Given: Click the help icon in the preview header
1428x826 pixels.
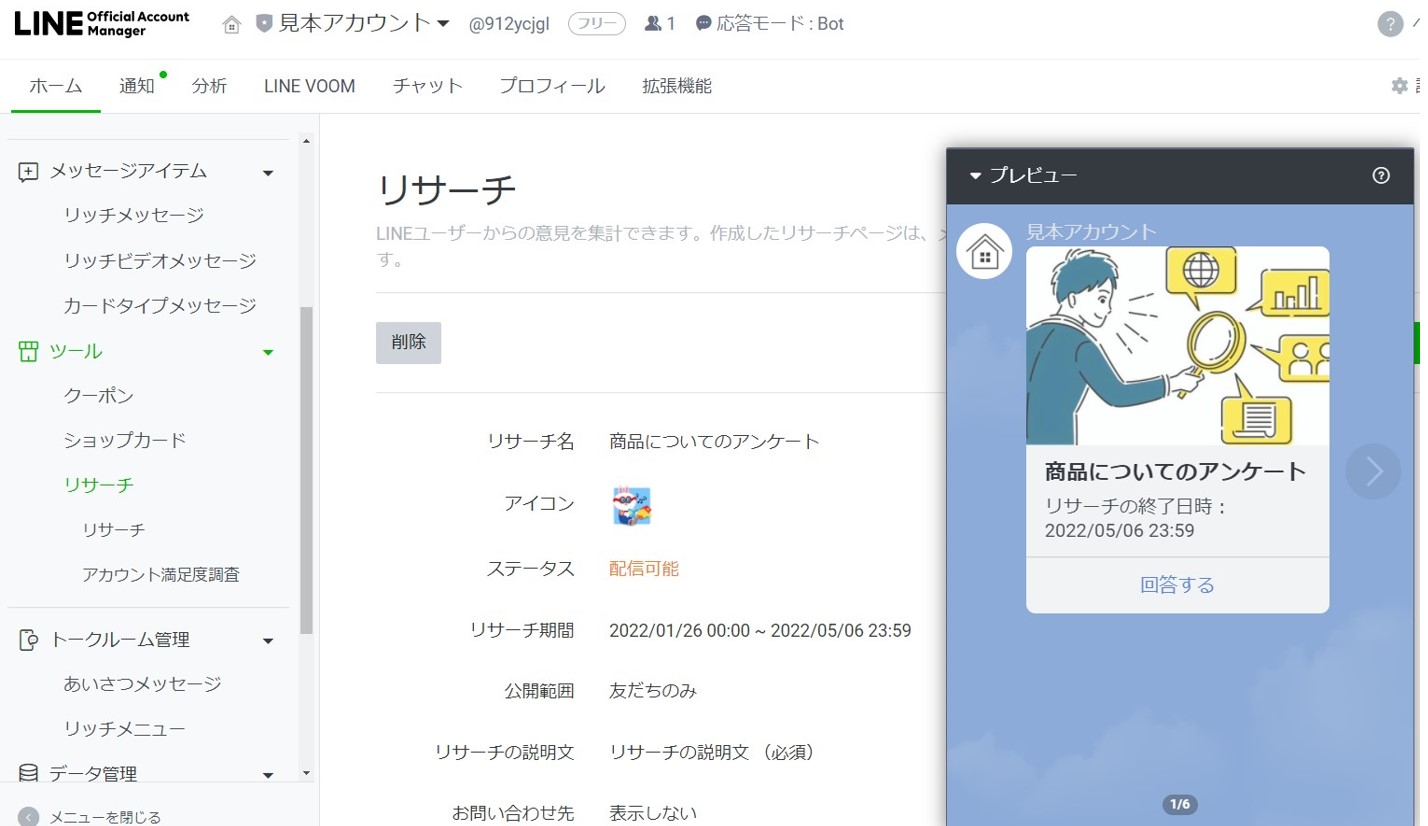Looking at the screenshot, I should pos(1380,175).
